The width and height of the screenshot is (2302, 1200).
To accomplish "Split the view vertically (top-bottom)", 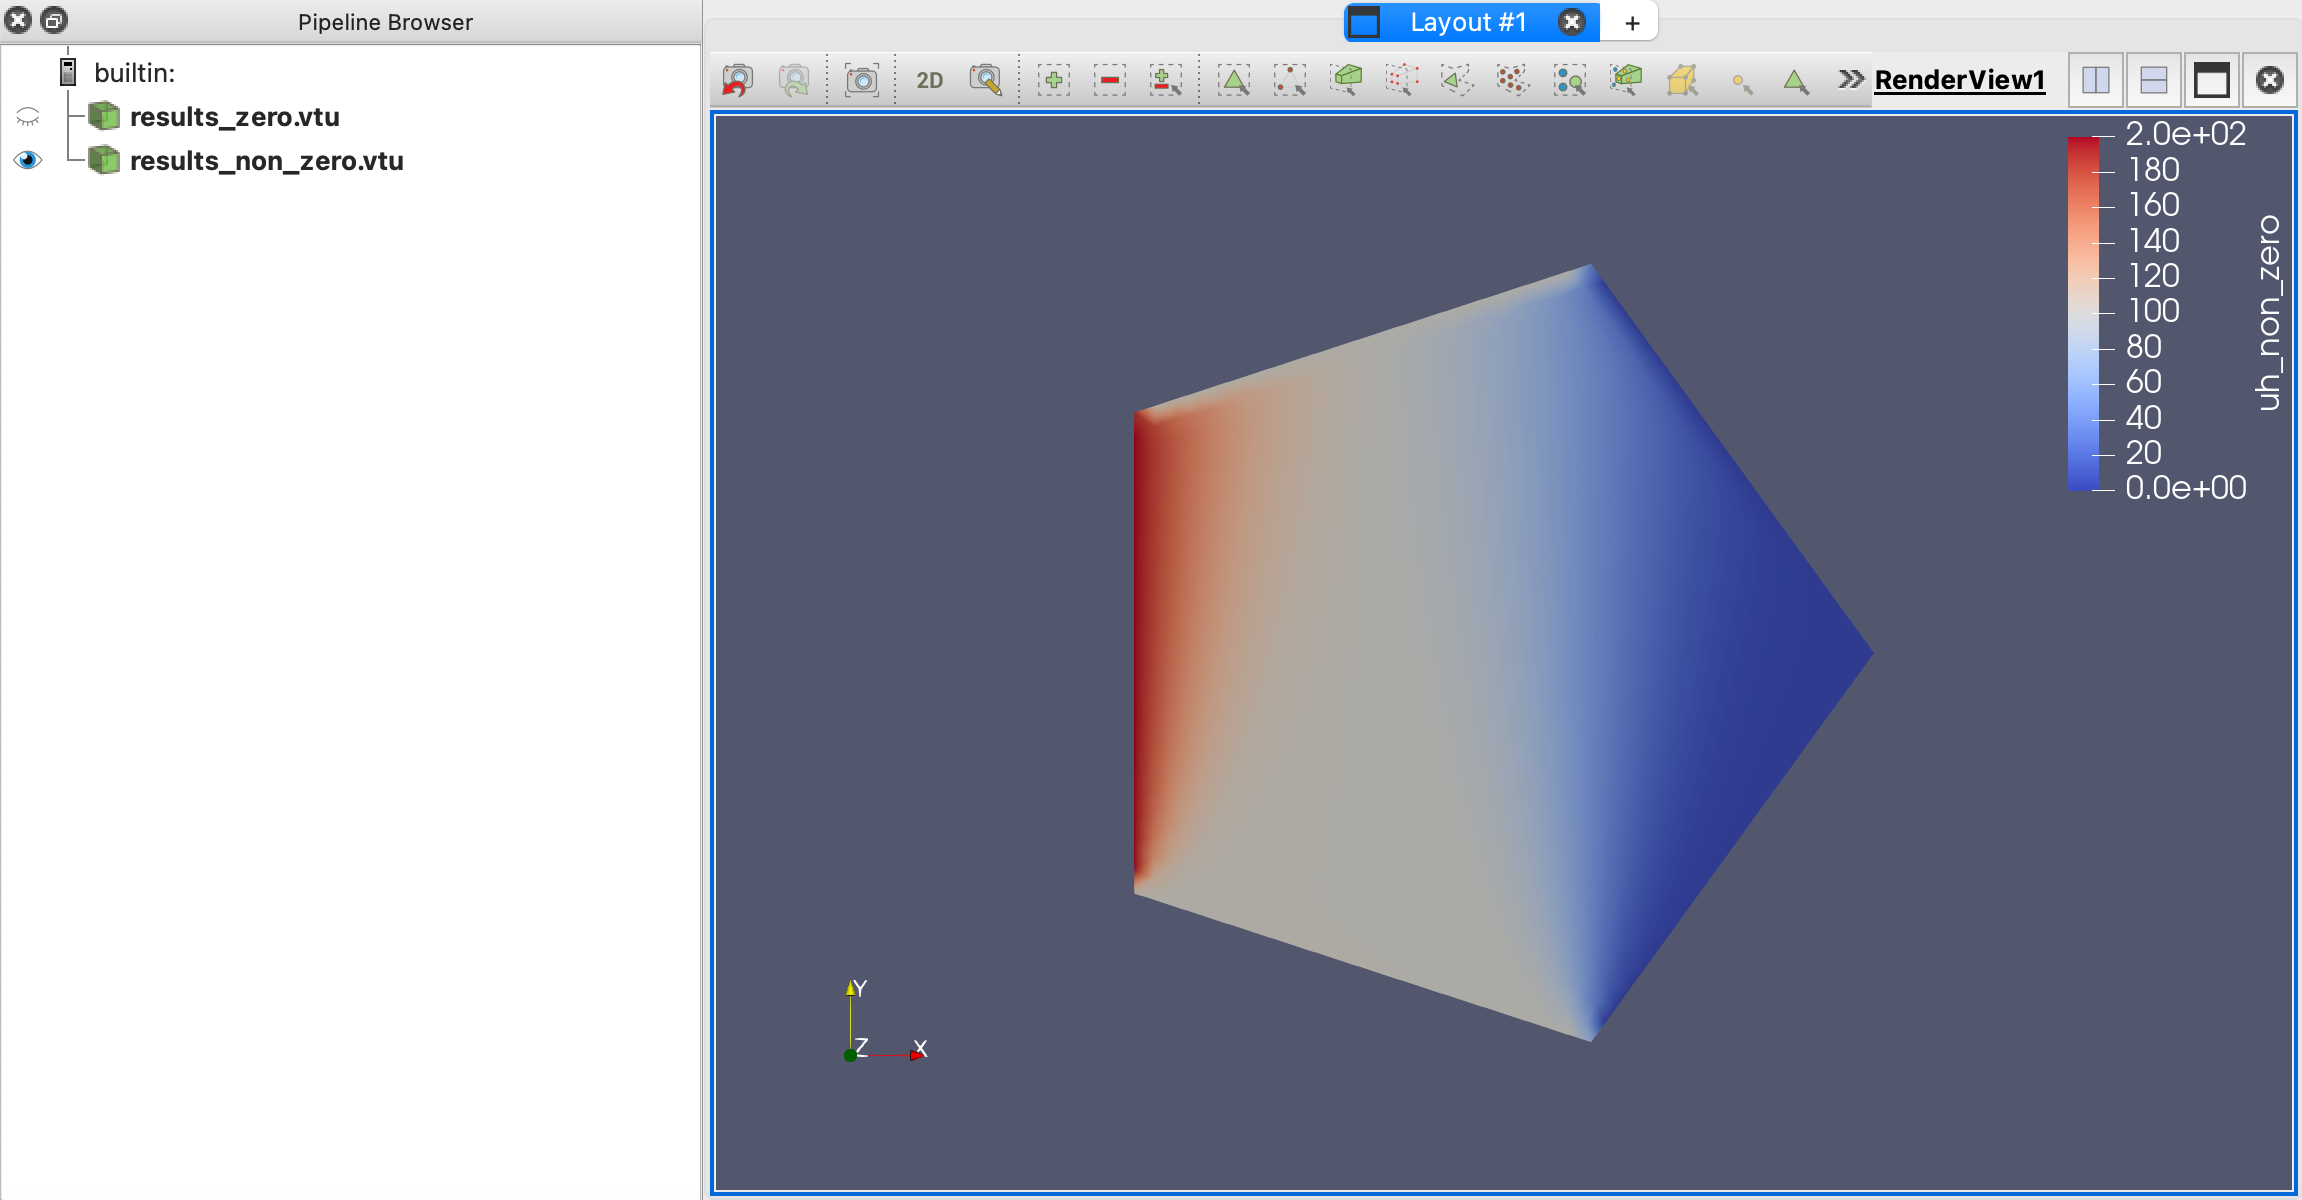I will (2154, 80).
